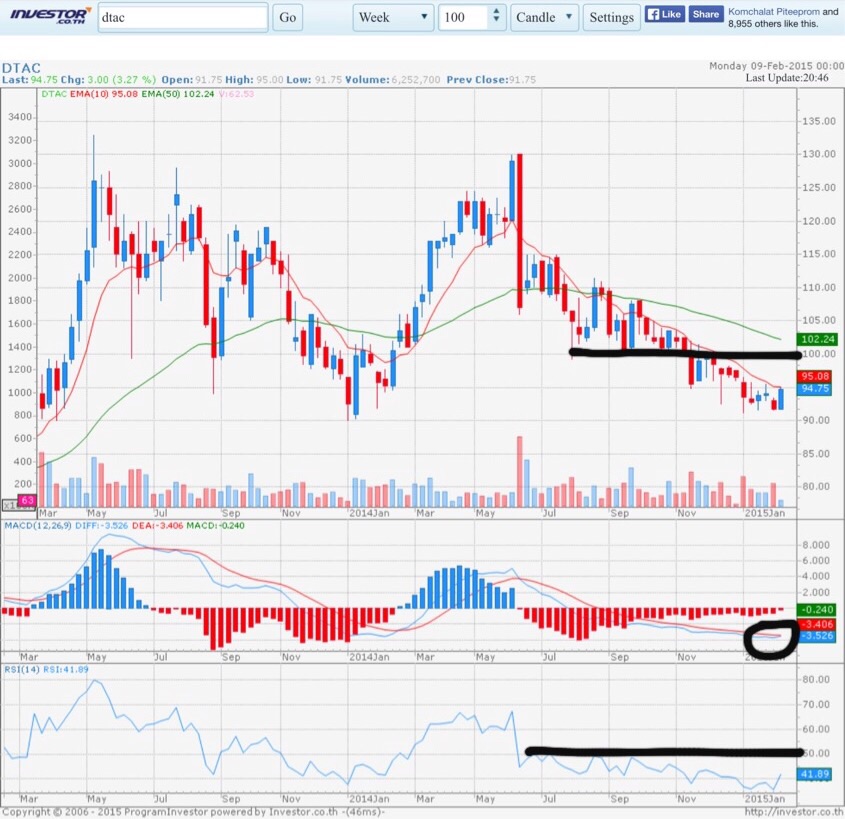Viewport: 845px width, 819px height.
Task: Click the blue 94.75 last price tag
Action: point(814,388)
